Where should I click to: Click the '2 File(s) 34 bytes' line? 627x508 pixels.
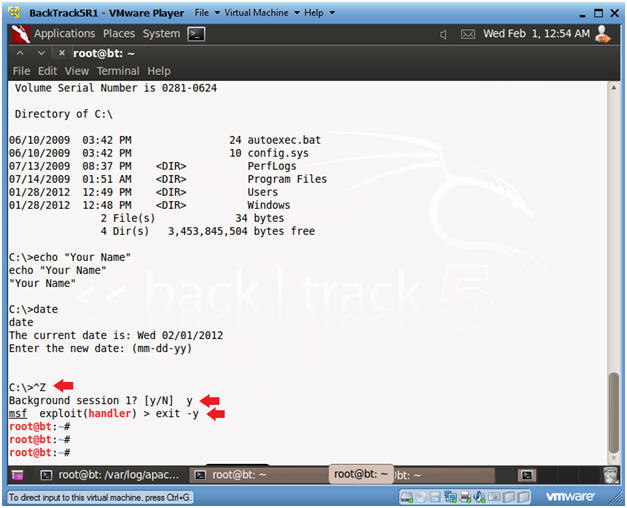[192, 218]
